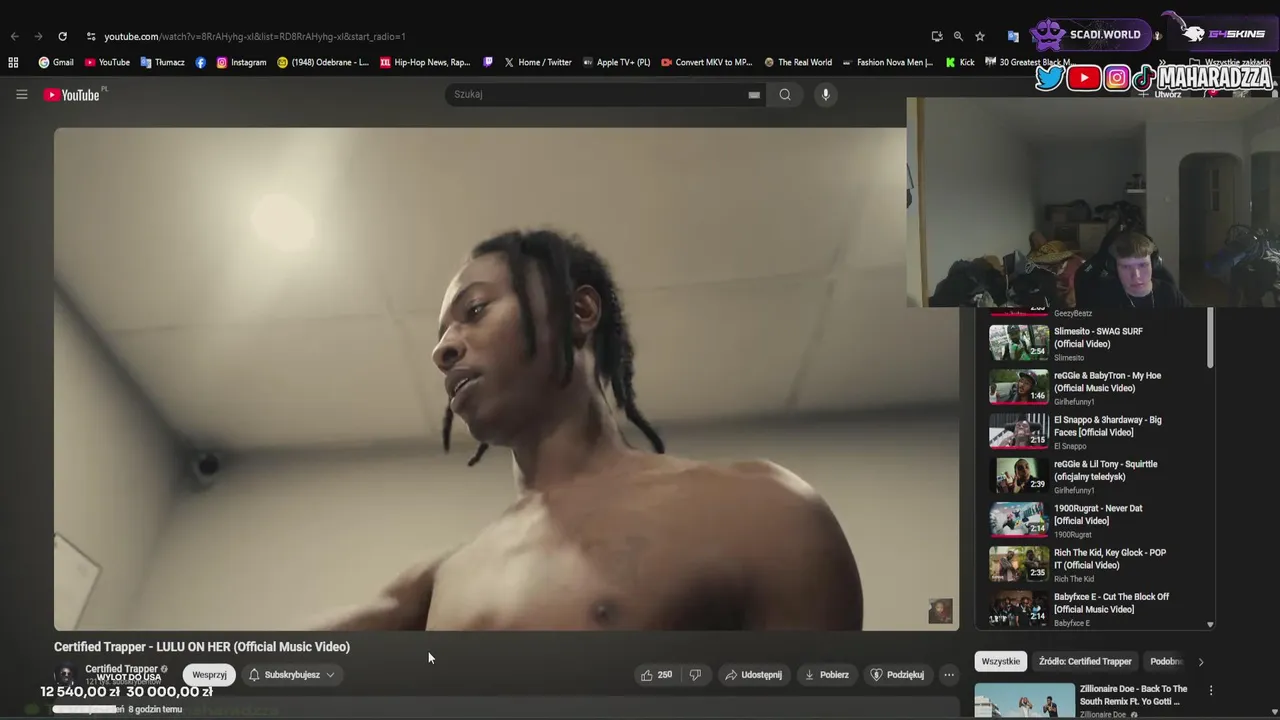
Task: Select the Wszystkie filter chip
Action: coord(1001,661)
